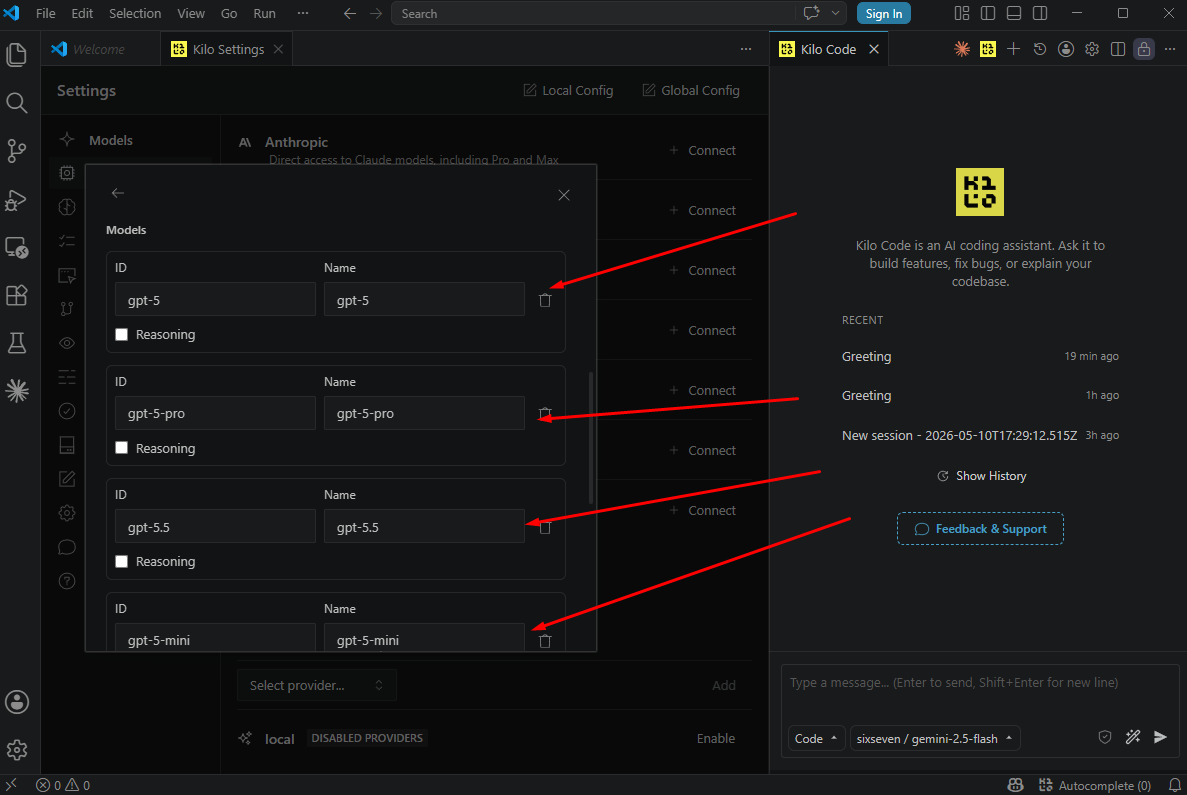The height and width of the screenshot is (795, 1187).
Task: Open Accounts menu in activity bar
Action: (17, 702)
